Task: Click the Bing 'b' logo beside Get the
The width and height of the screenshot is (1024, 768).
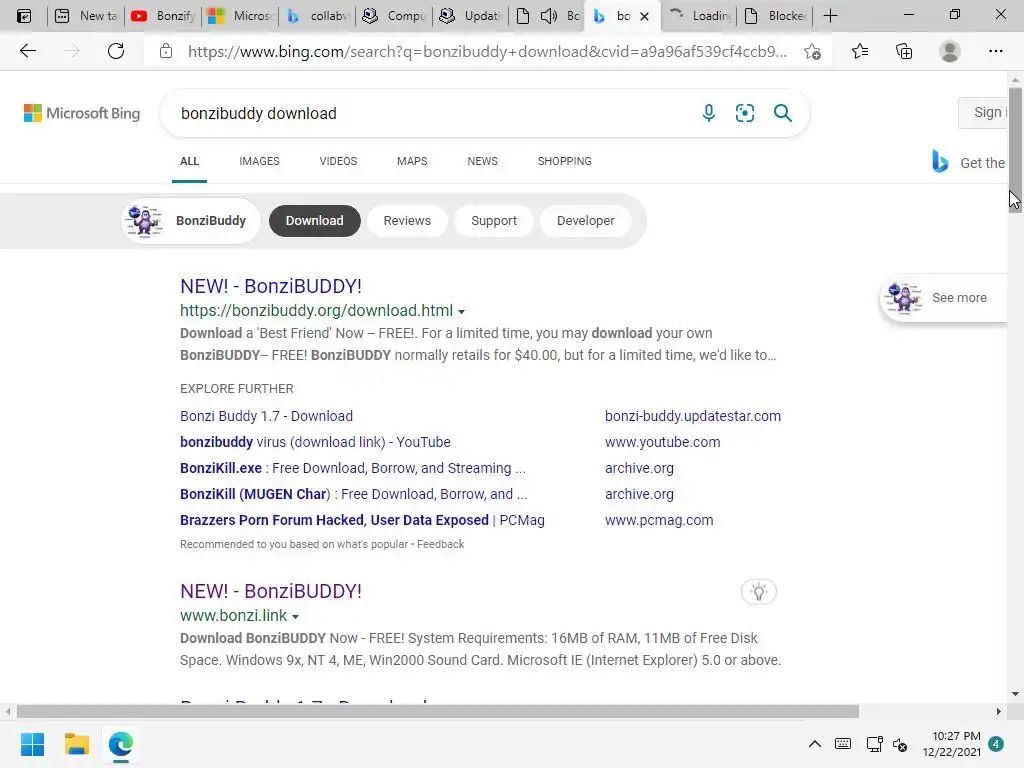Action: click(x=940, y=161)
